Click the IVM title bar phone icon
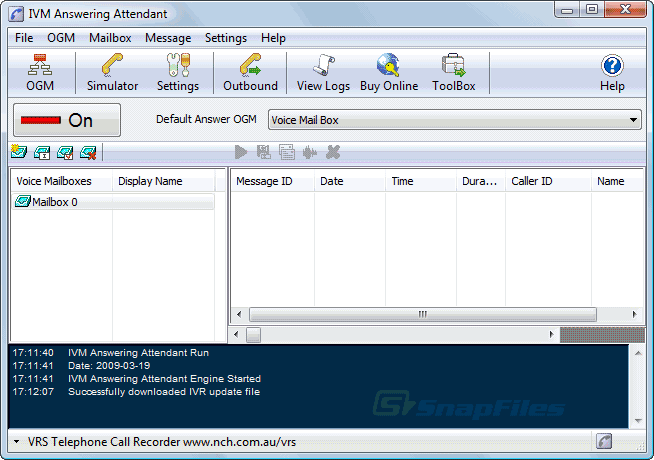The height and width of the screenshot is (460, 654). pyautogui.click(x=16, y=14)
